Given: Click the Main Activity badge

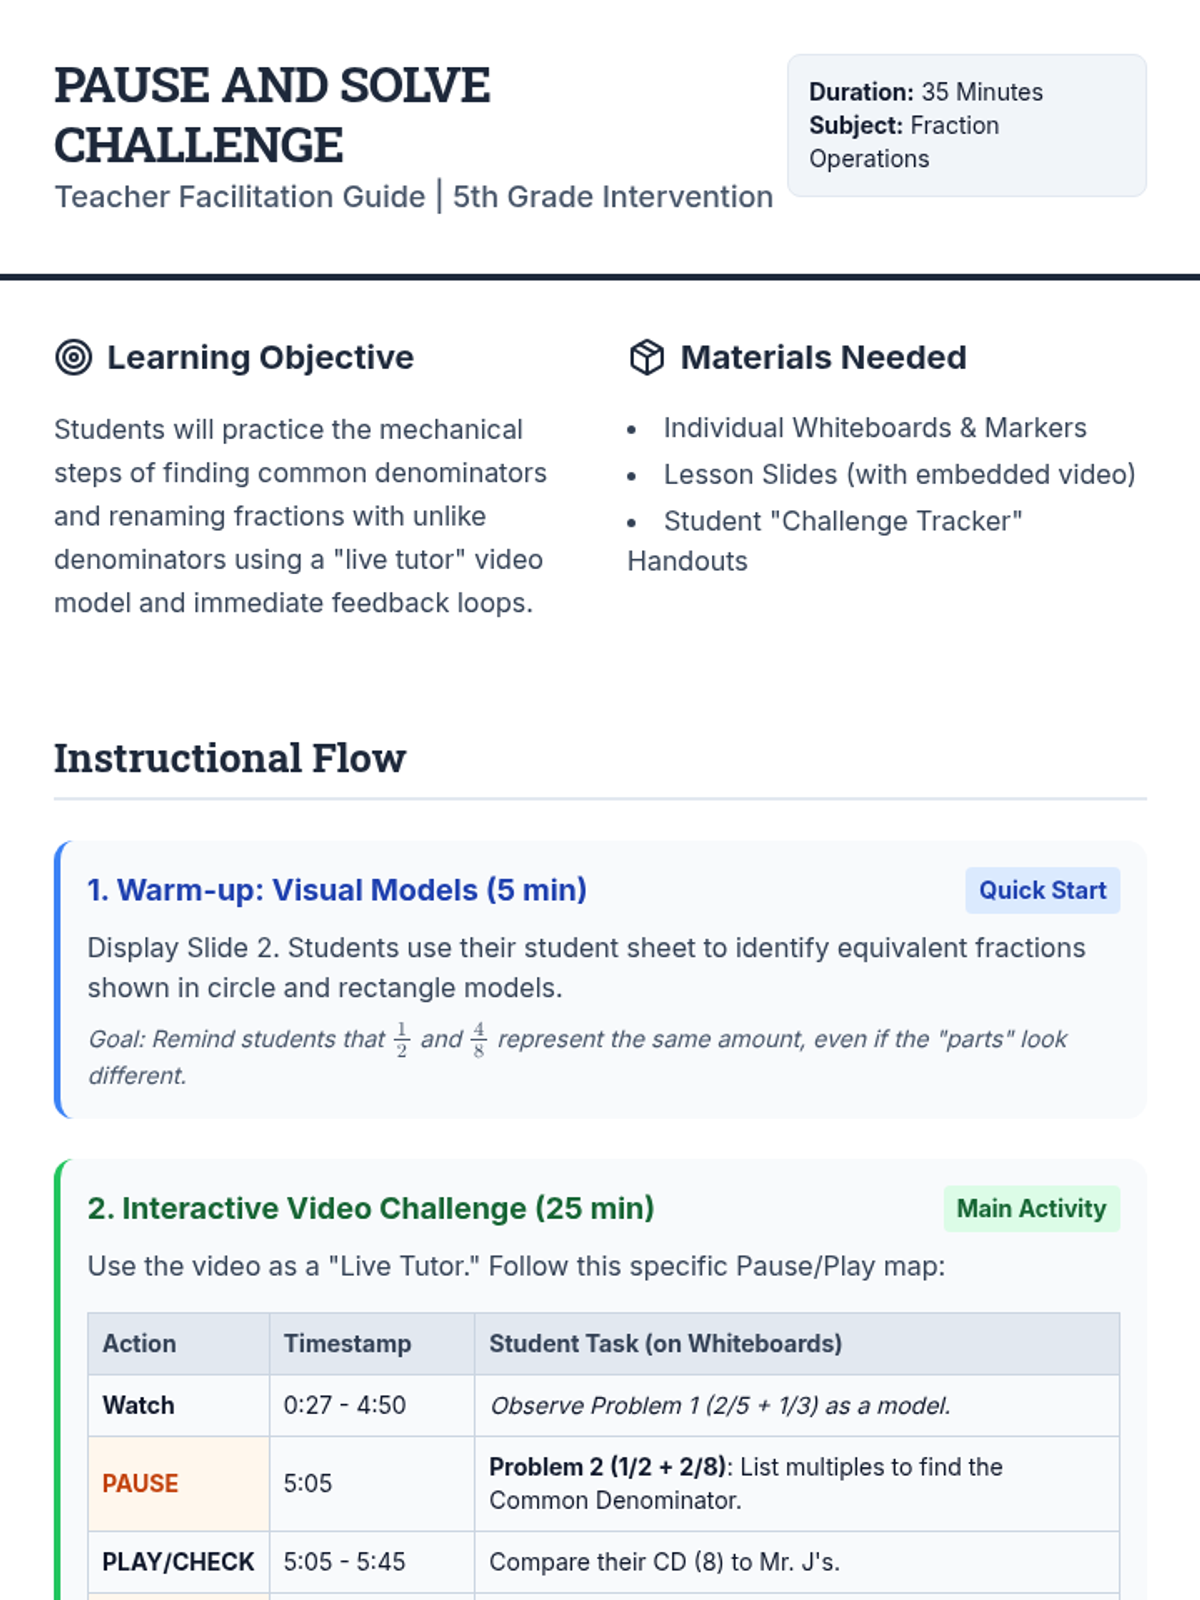Looking at the screenshot, I should click(1031, 1208).
